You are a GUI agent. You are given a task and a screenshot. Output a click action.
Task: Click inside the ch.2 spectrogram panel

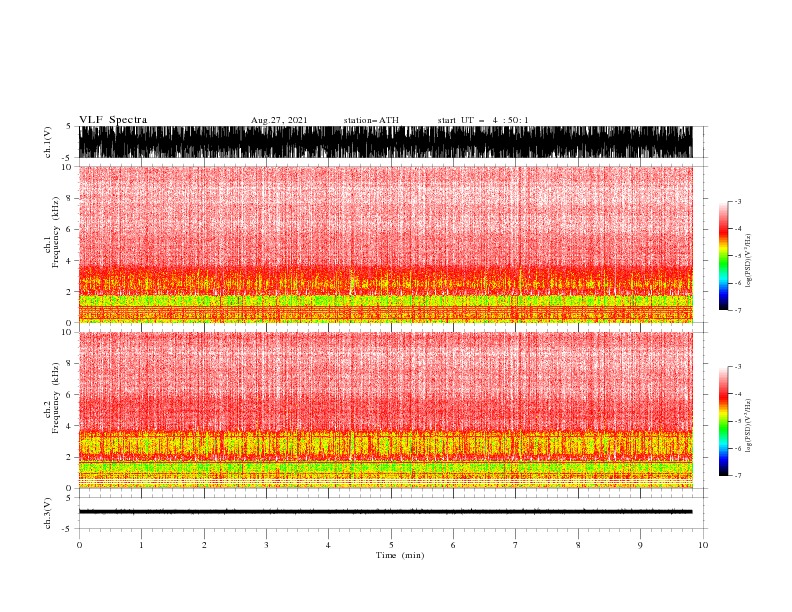pos(385,410)
